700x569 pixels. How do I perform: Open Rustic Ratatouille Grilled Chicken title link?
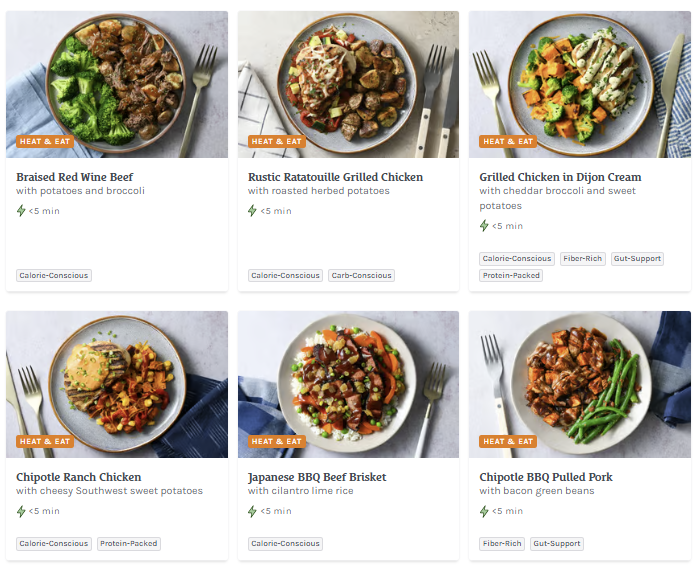[335, 177]
